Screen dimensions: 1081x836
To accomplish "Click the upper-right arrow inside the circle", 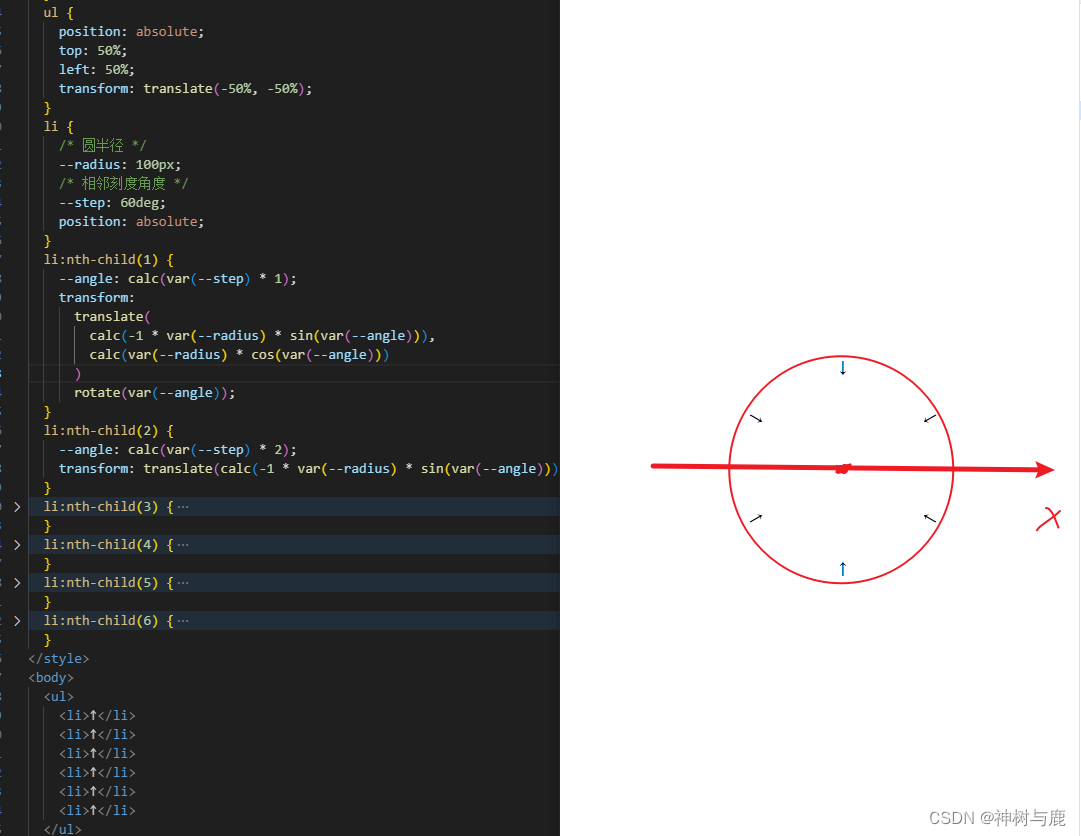I will (x=930, y=418).
